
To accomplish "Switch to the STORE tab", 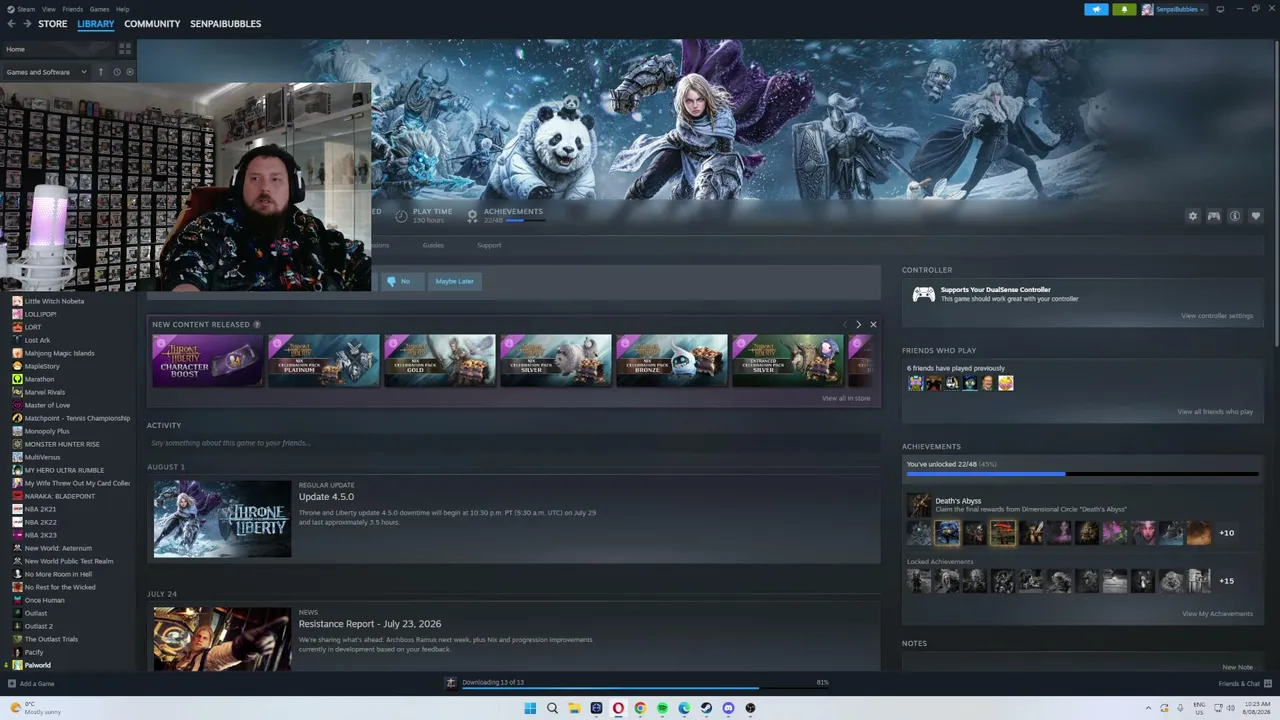I will tap(53, 24).
